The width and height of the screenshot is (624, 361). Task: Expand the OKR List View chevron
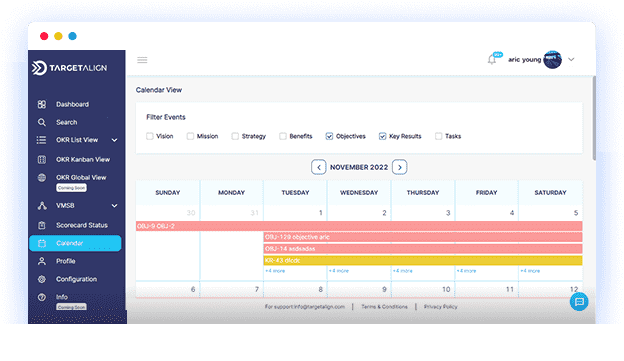click(x=115, y=140)
